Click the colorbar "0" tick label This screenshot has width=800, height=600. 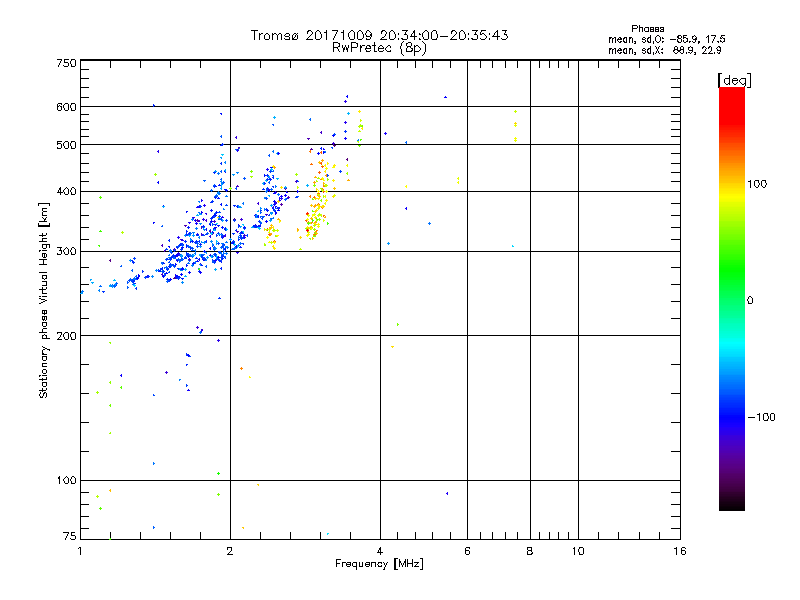(750, 301)
